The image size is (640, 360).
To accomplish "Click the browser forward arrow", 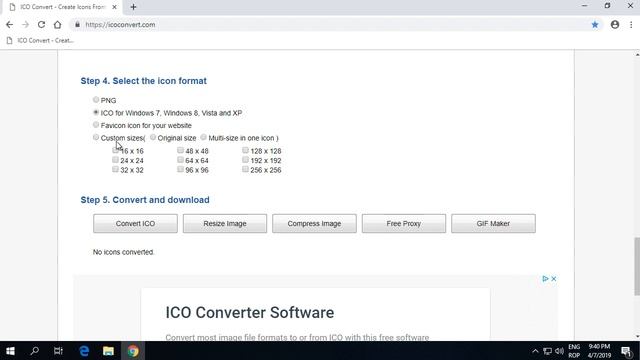I will point(25,24).
